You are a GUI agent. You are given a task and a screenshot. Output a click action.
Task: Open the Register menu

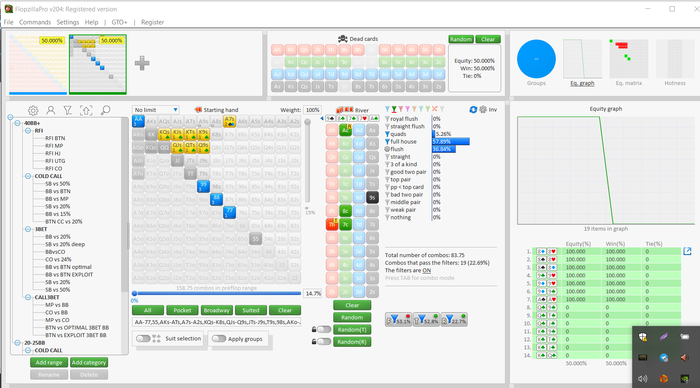(152, 22)
